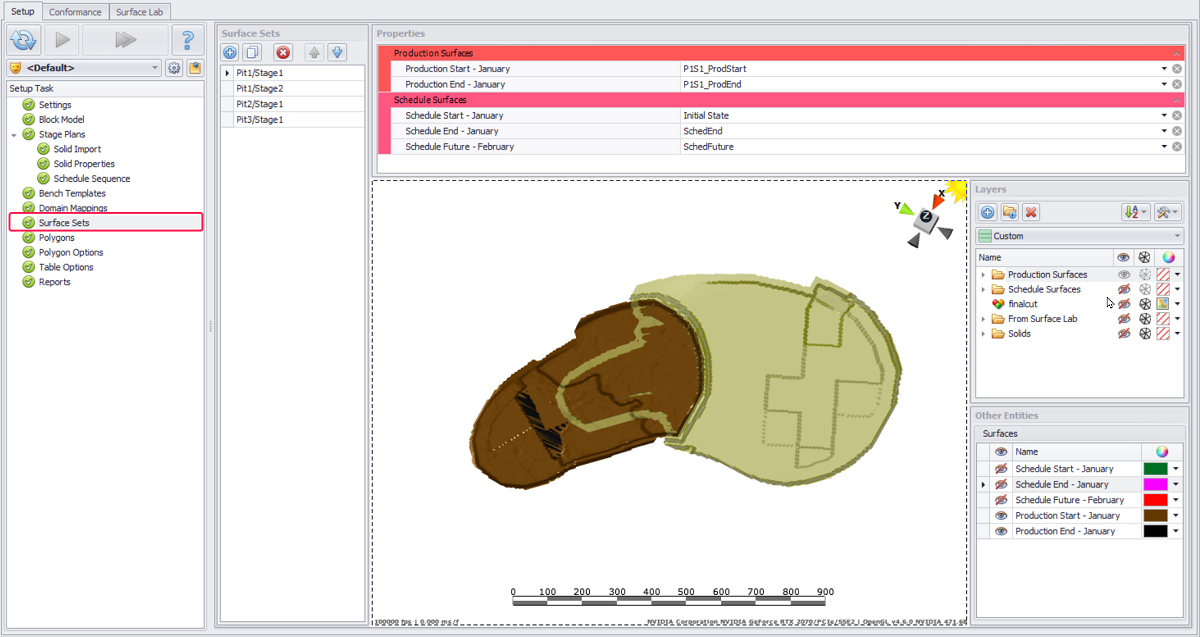The height and width of the screenshot is (637, 1200).
Task: Click red X delete icon in Layers panel
Action: click(1031, 212)
